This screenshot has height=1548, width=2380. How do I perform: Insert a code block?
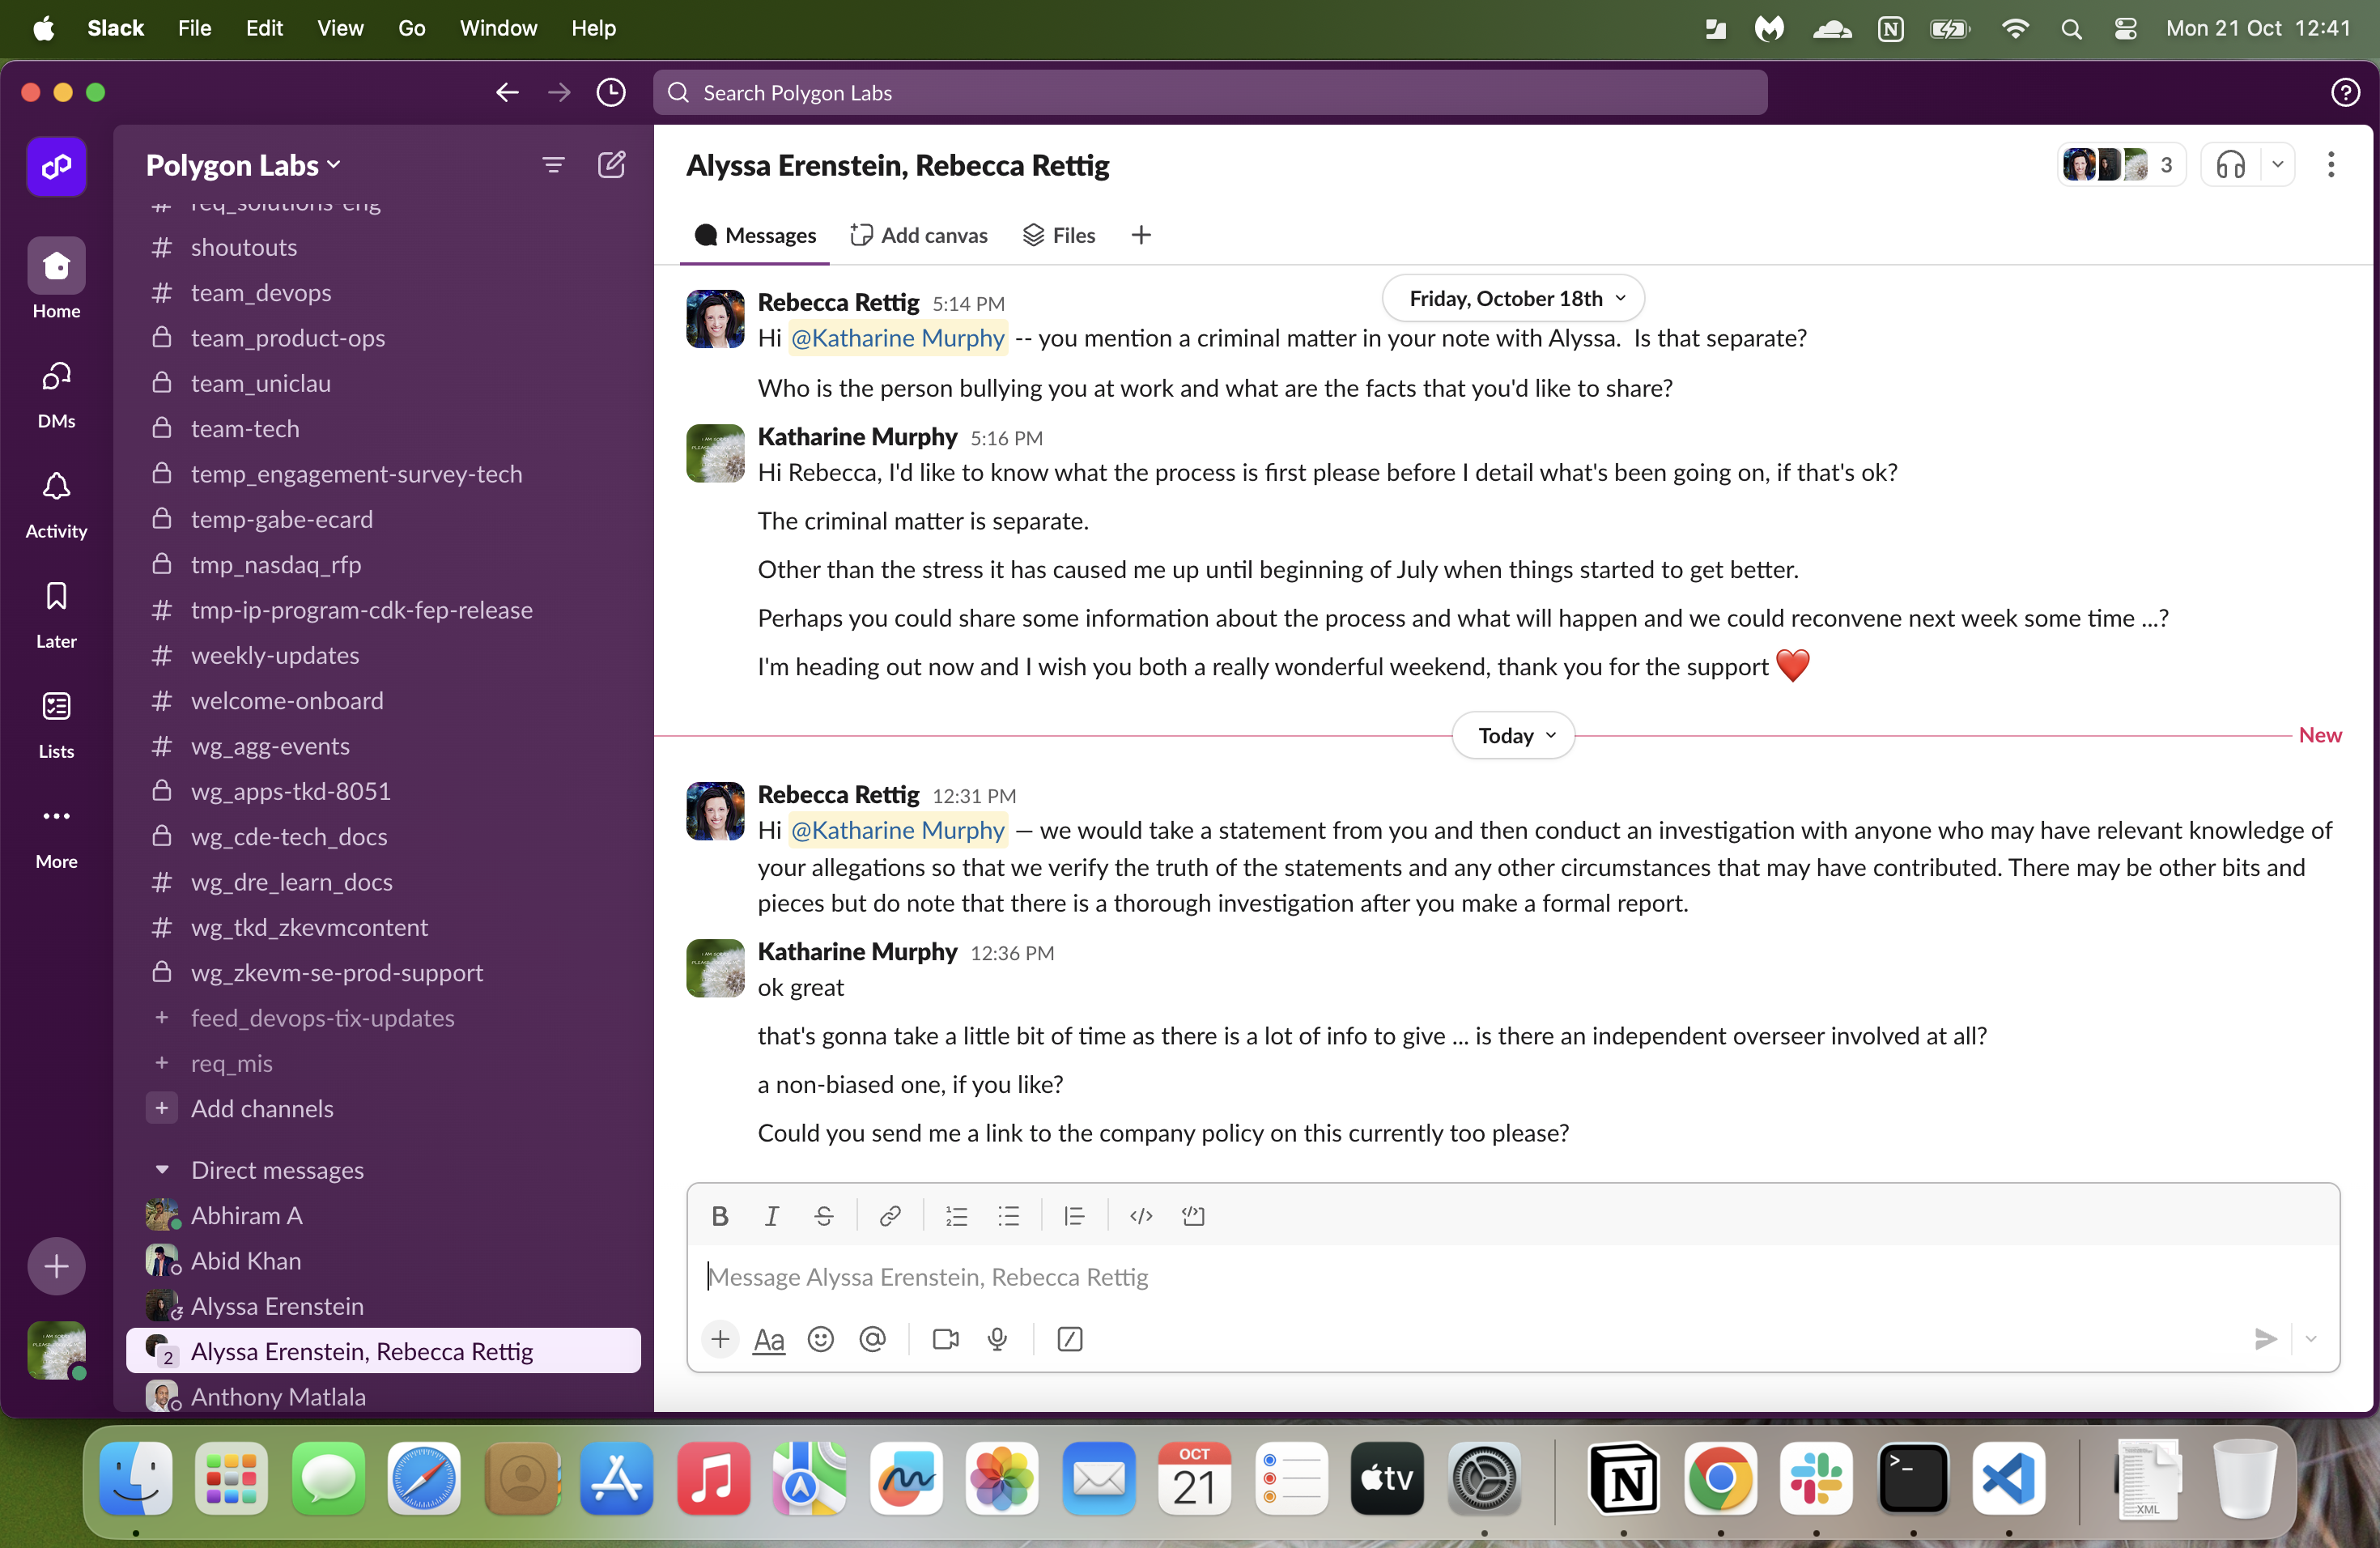click(x=1194, y=1216)
